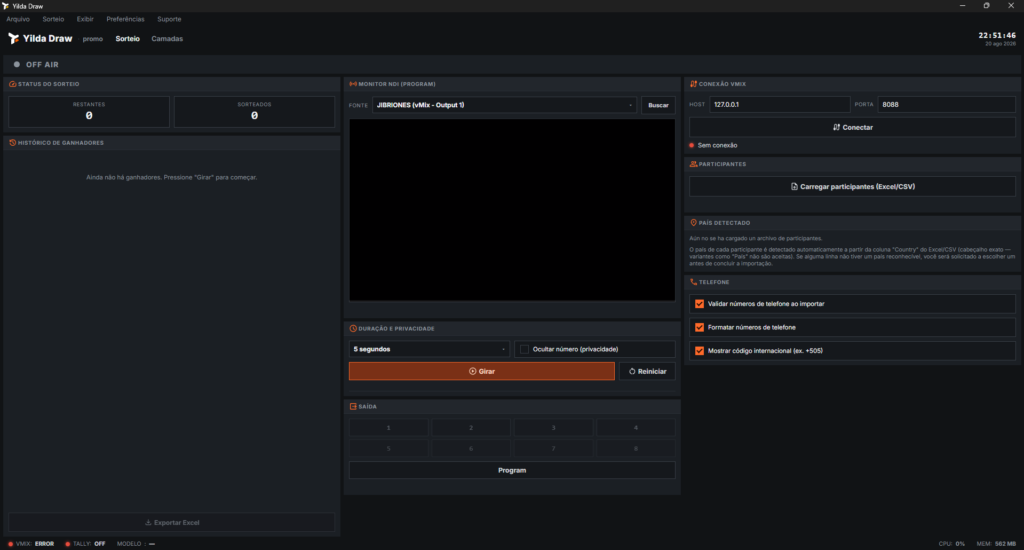The width and height of the screenshot is (1024, 550).
Task: Click the Yilda Draw logo icon in header
Action: (x=13, y=39)
